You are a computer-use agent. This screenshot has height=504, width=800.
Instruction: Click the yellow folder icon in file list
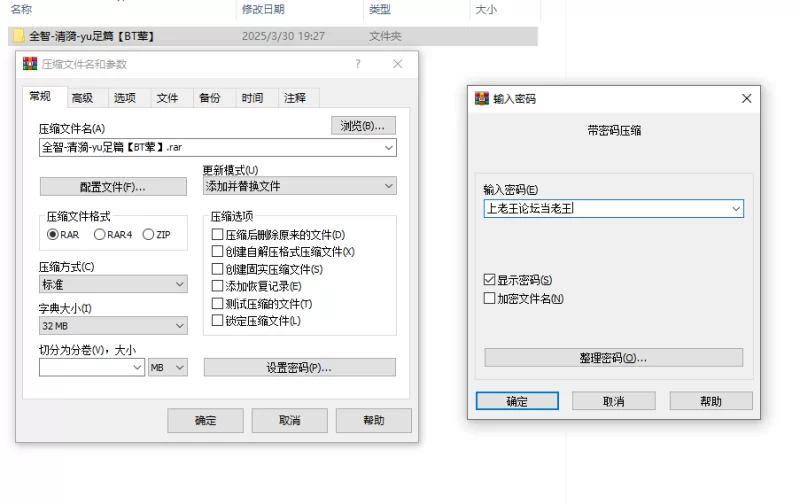(x=18, y=36)
